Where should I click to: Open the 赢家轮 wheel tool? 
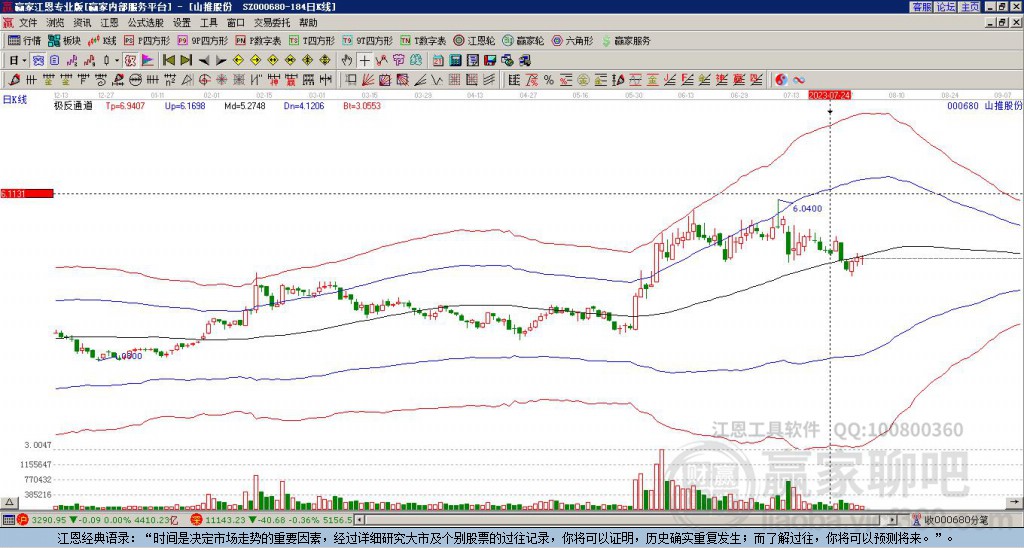(523, 40)
